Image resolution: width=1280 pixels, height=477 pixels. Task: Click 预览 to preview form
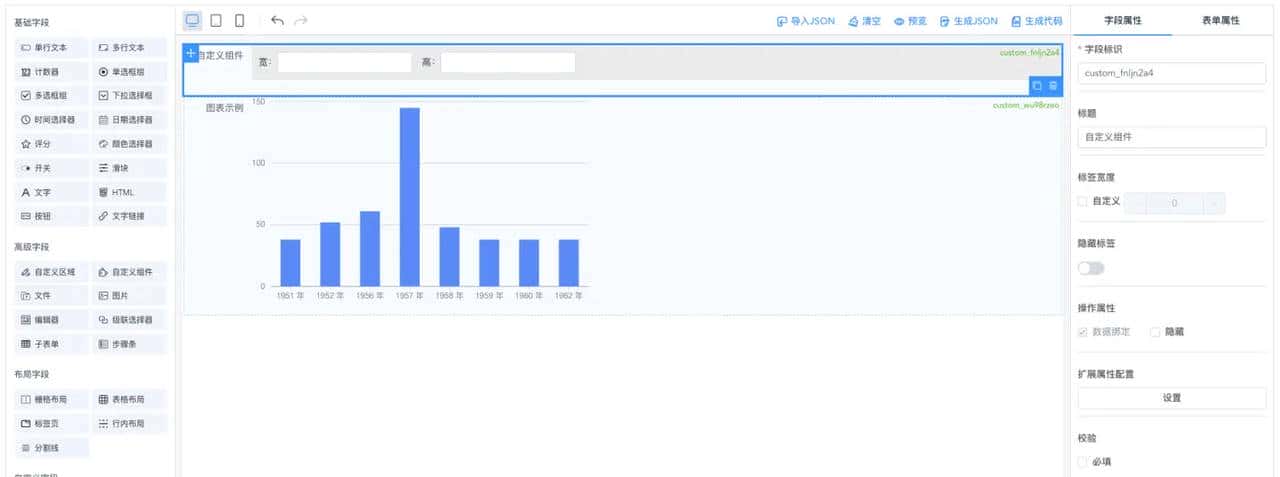(x=910, y=21)
